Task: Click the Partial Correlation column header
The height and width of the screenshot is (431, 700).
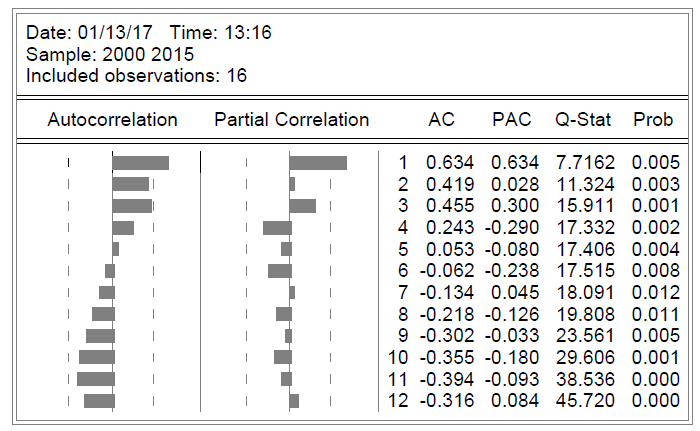Action: click(291, 120)
